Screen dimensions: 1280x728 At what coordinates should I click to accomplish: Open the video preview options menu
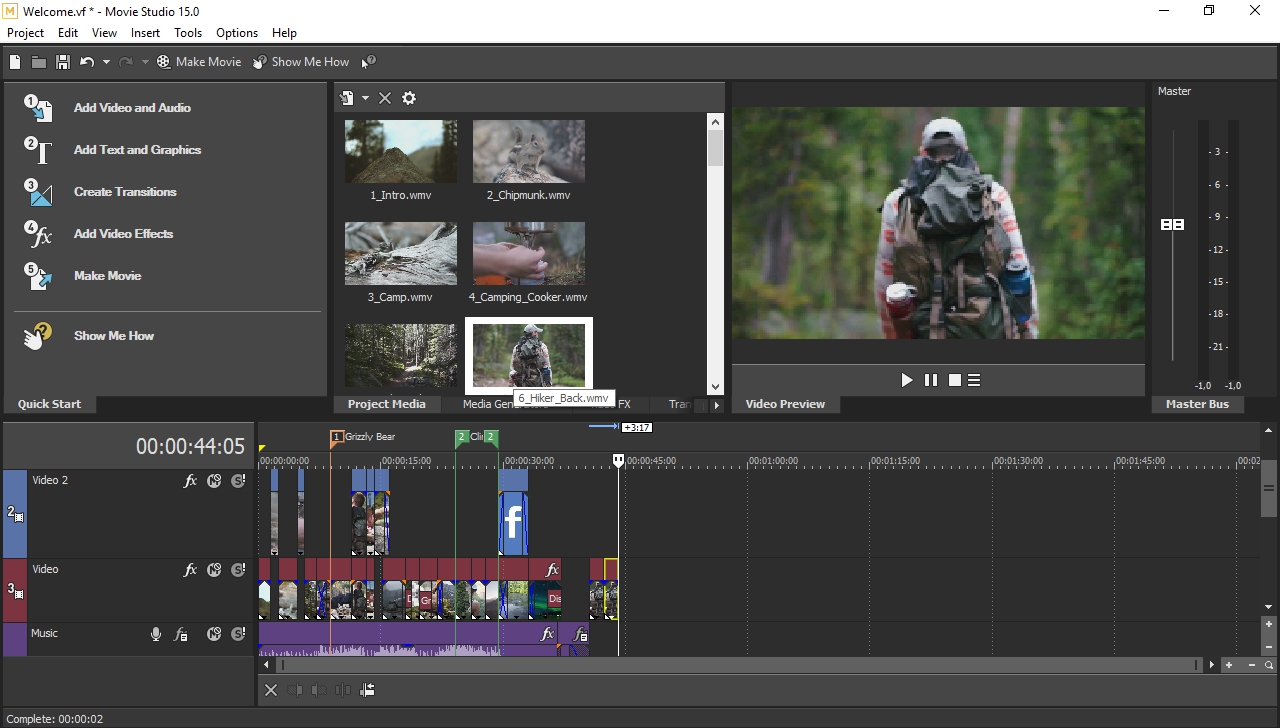coord(974,380)
